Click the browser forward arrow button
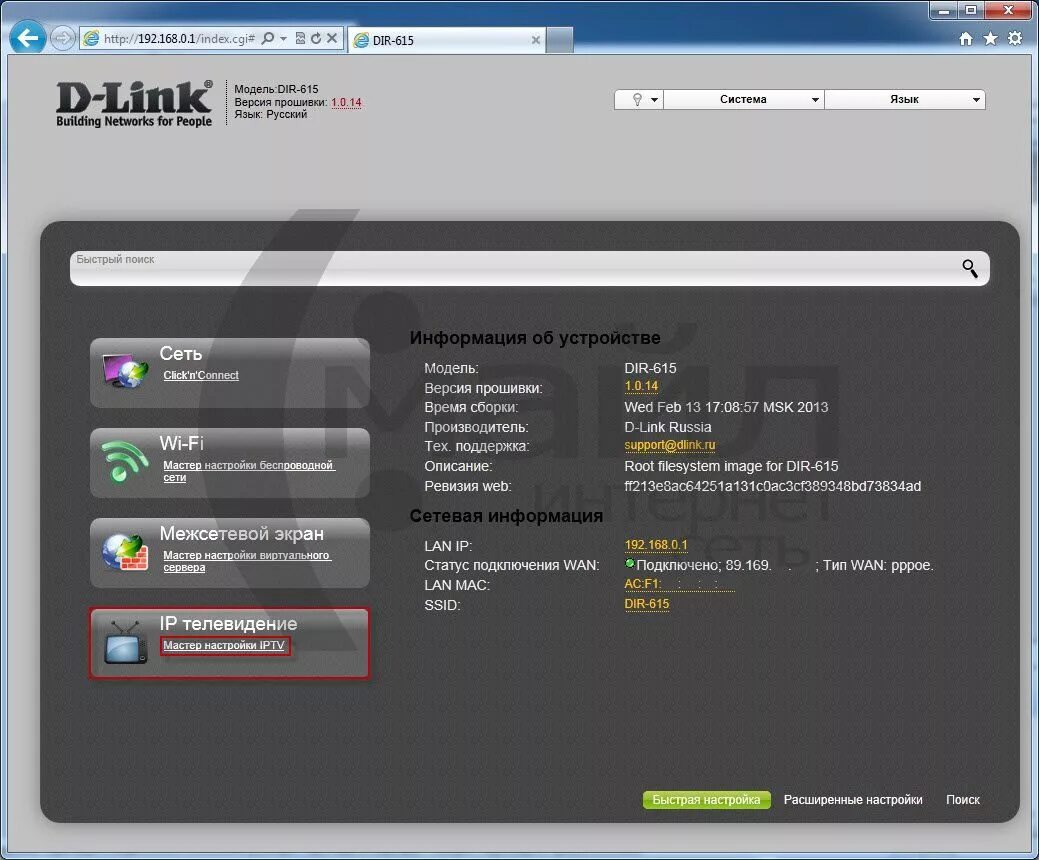 tap(62, 38)
